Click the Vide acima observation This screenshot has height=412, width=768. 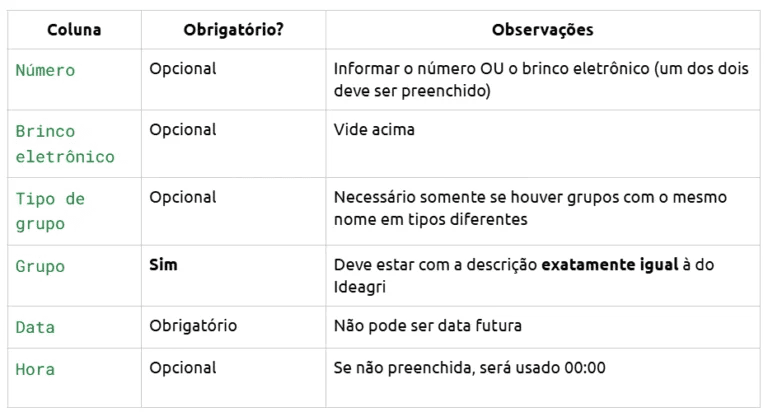pos(374,129)
